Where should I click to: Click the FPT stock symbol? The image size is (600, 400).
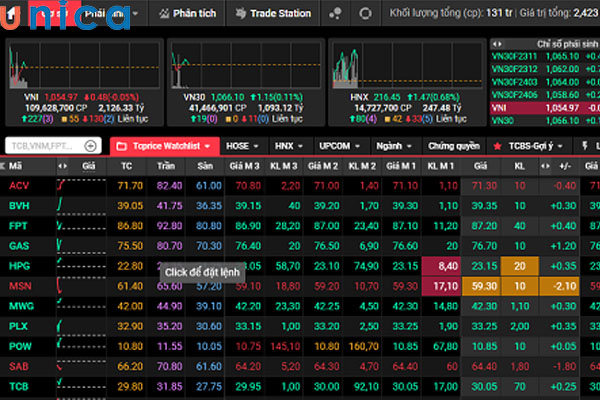coord(19,225)
